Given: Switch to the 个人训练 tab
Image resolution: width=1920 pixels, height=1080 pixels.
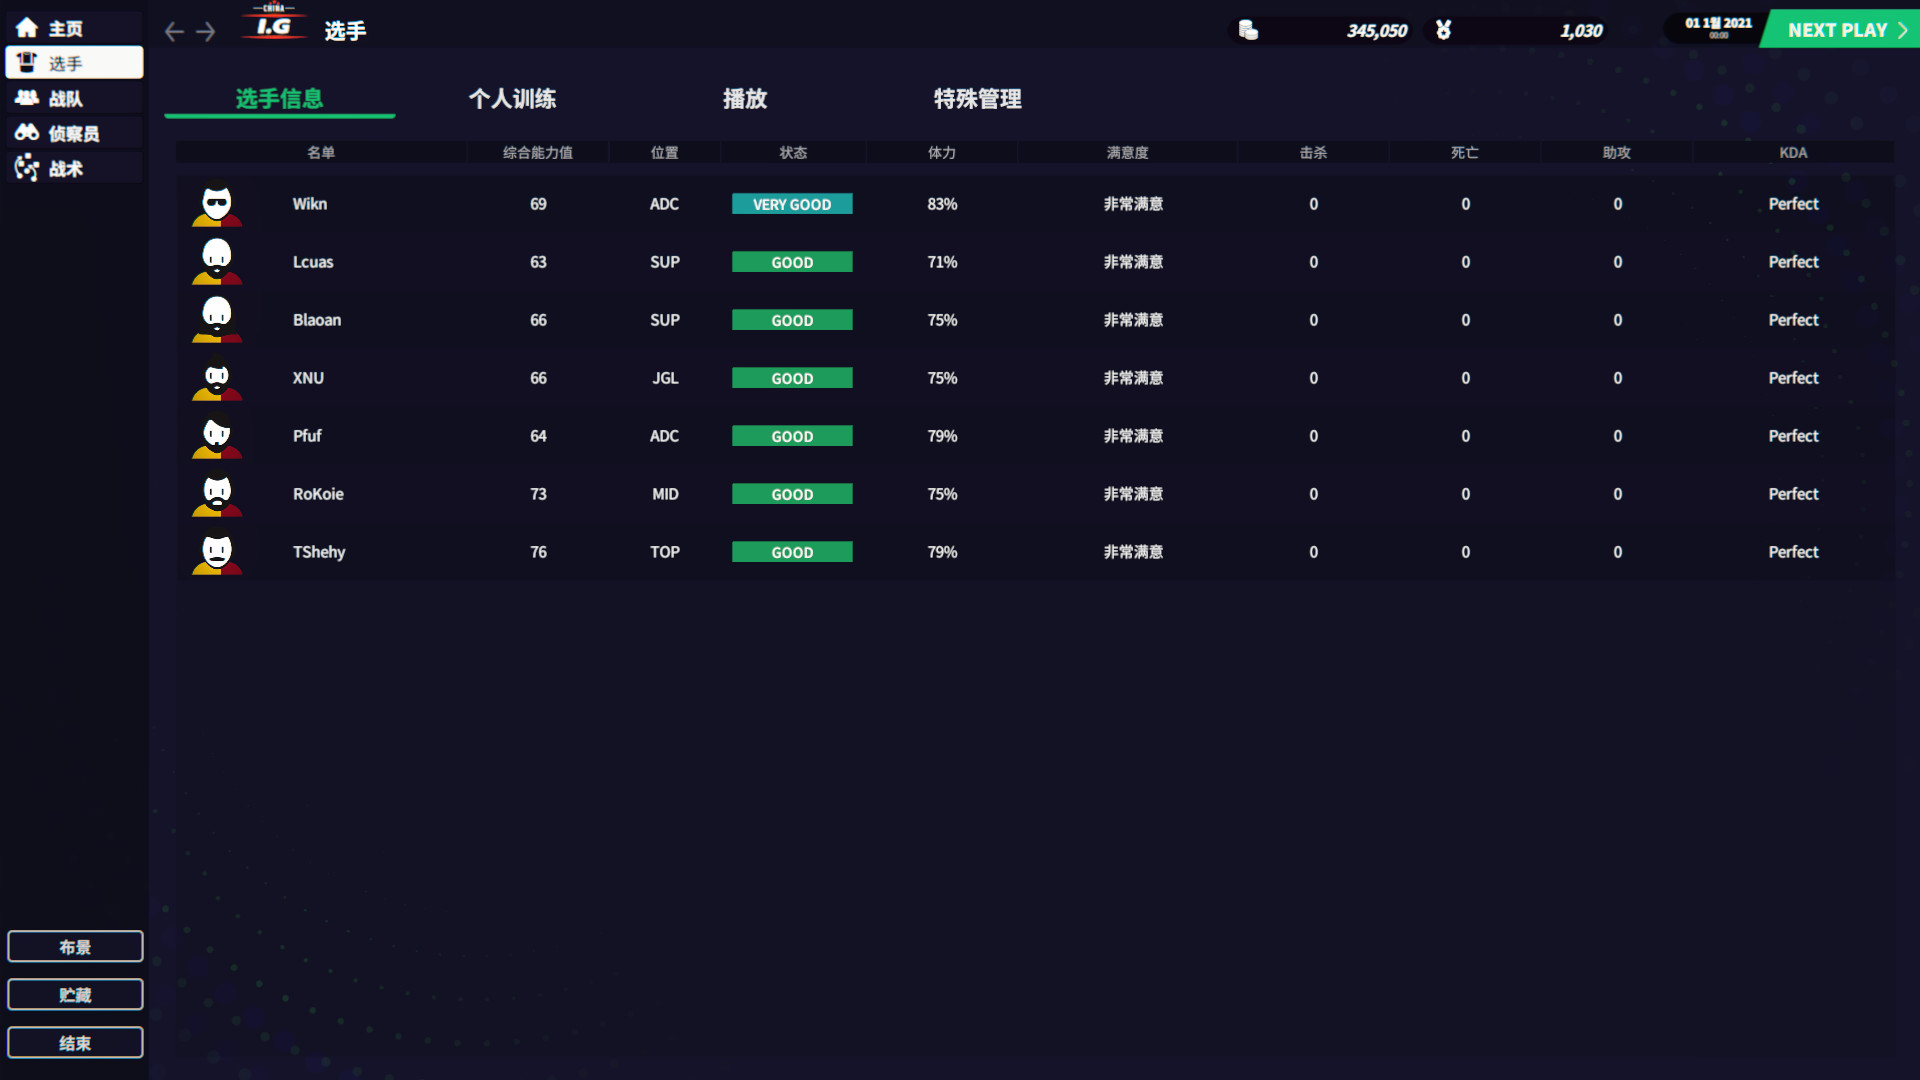Looking at the screenshot, I should (513, 99).
